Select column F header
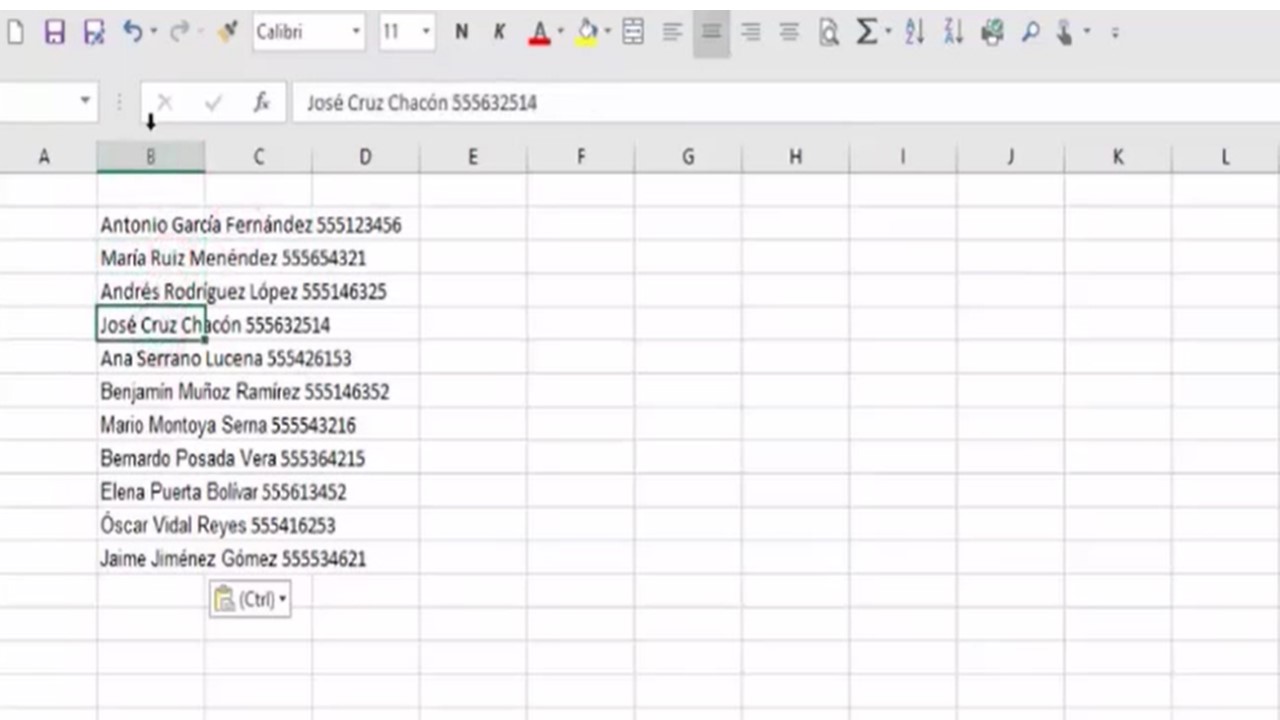The image size is (1280, 720). tap(580, 157)
